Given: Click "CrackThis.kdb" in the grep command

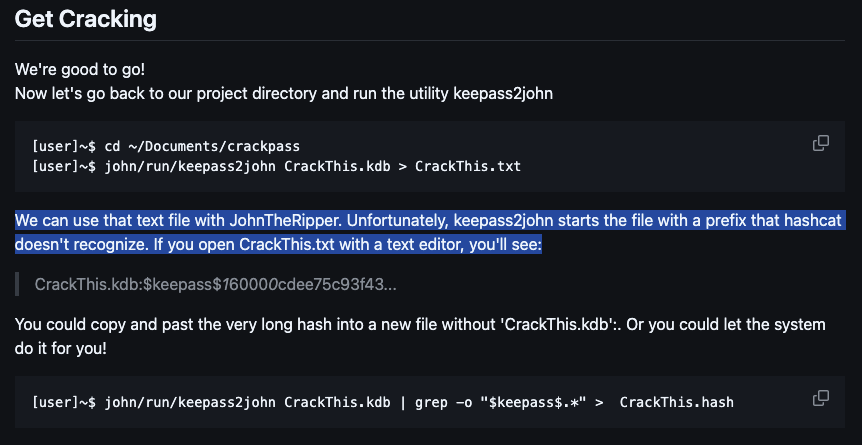Looking at the screenshot, I should [338, 402].
